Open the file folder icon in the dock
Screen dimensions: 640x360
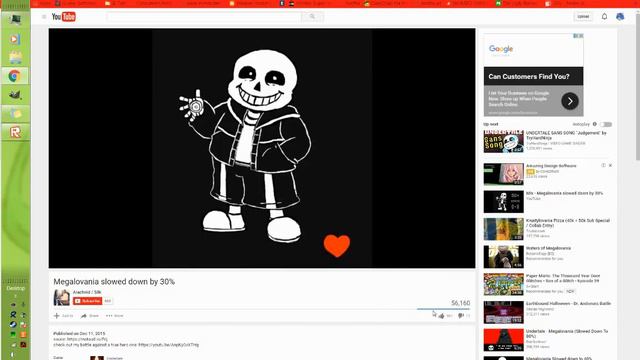tap(16, 58)
